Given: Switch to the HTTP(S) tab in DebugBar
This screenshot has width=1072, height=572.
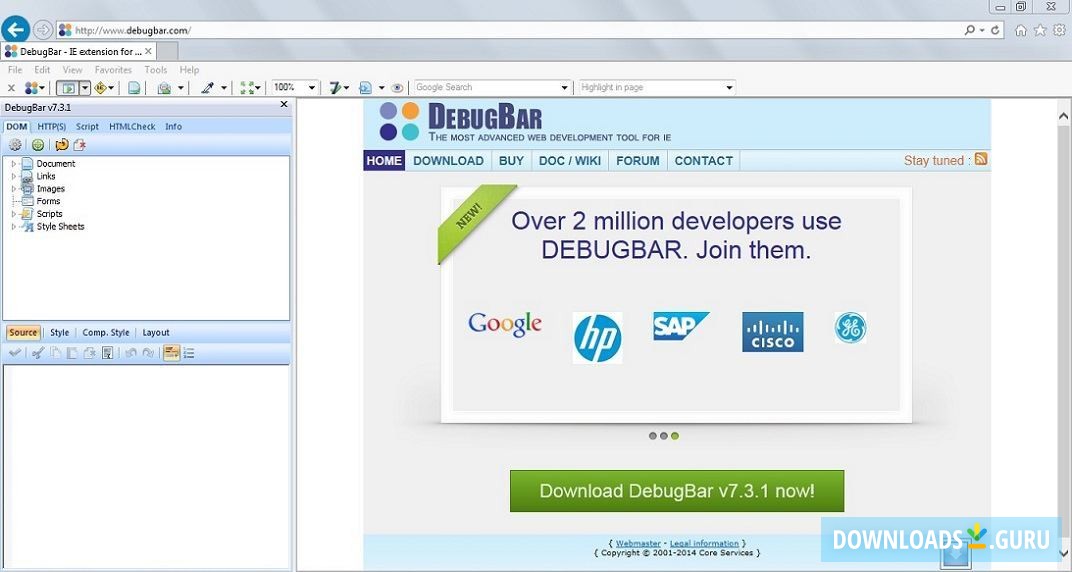Looking at the screenshot, I should pos(52,126).
